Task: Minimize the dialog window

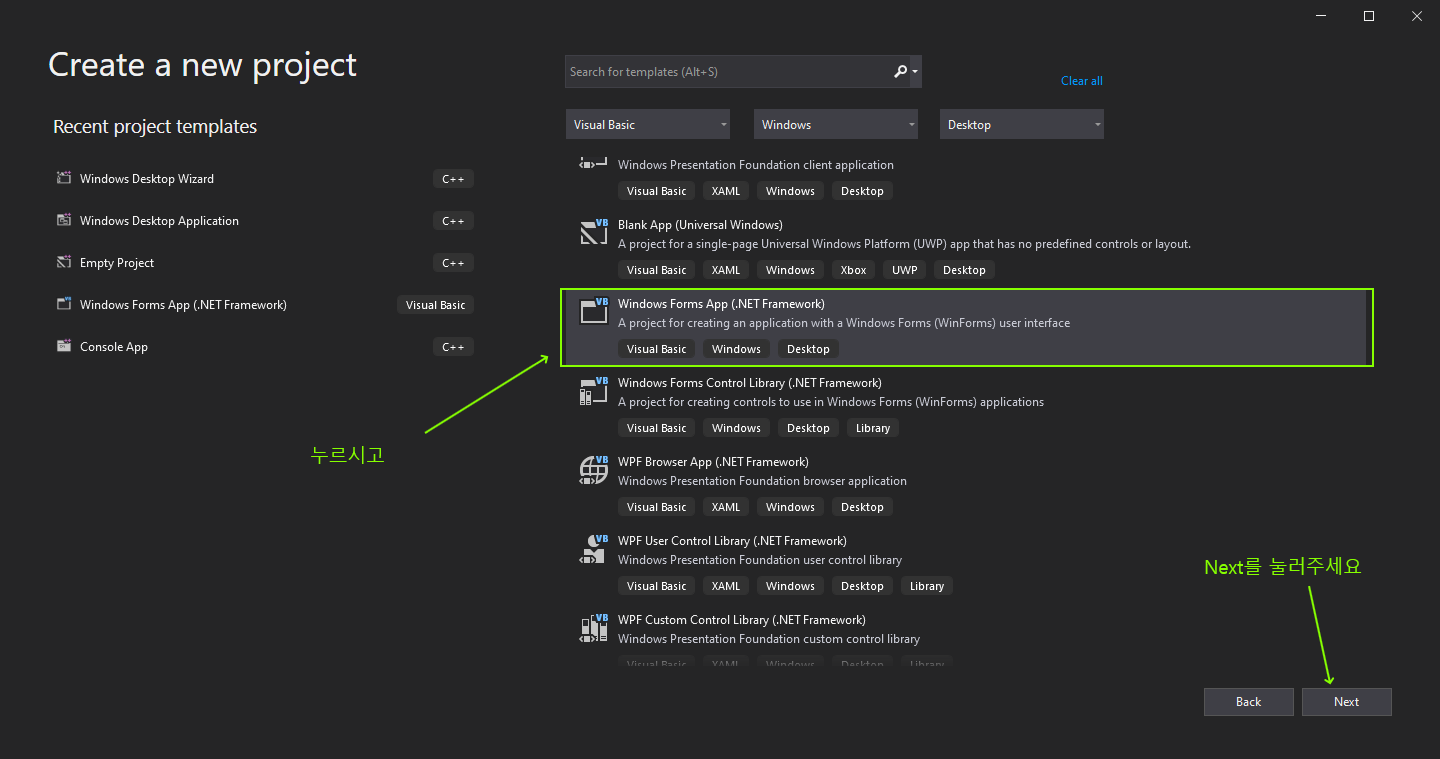Action: 1322,15
